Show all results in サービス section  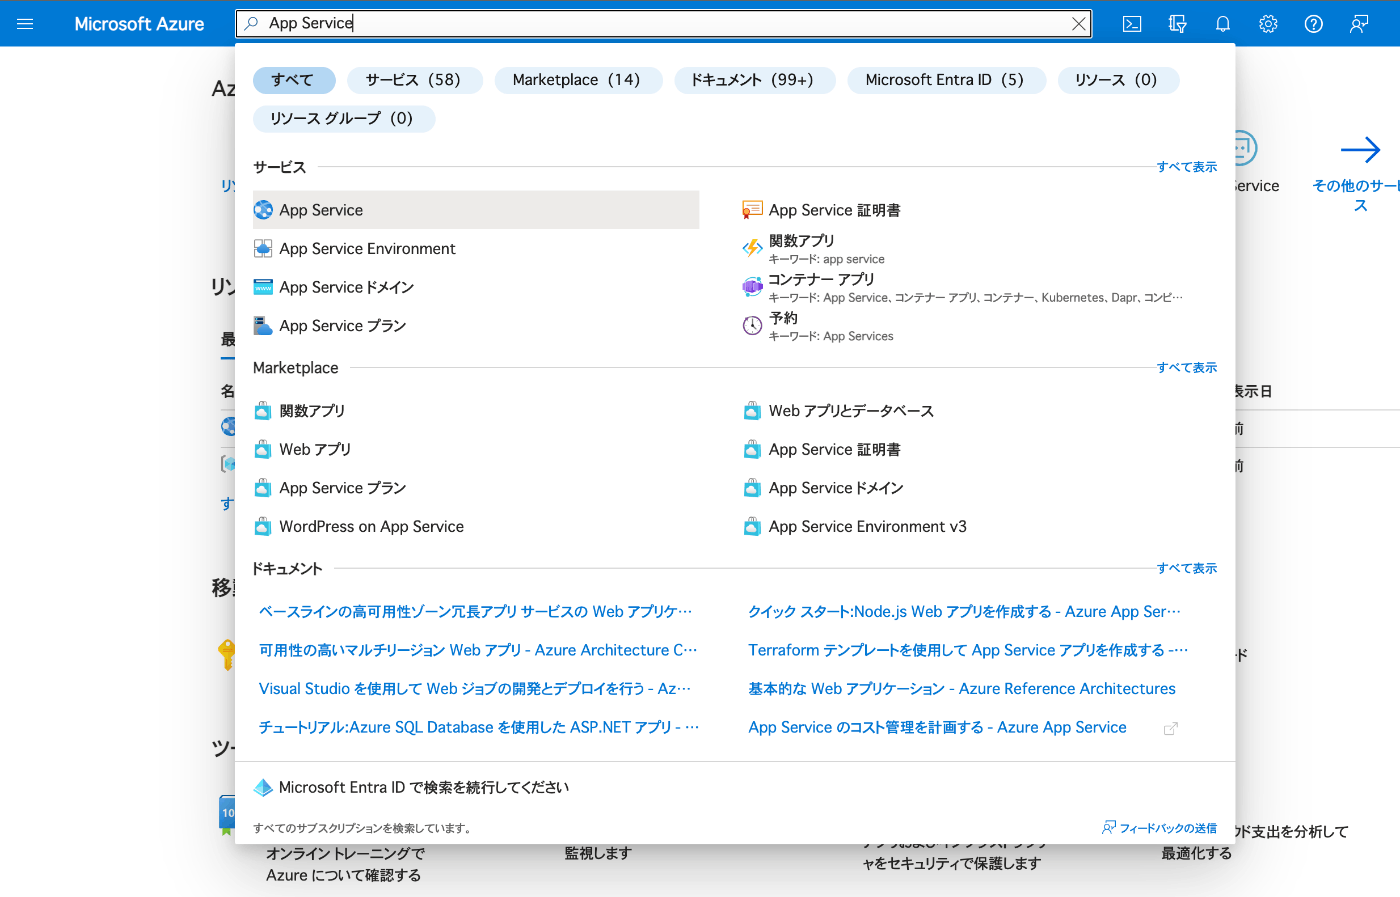[x=1187, y=167]
